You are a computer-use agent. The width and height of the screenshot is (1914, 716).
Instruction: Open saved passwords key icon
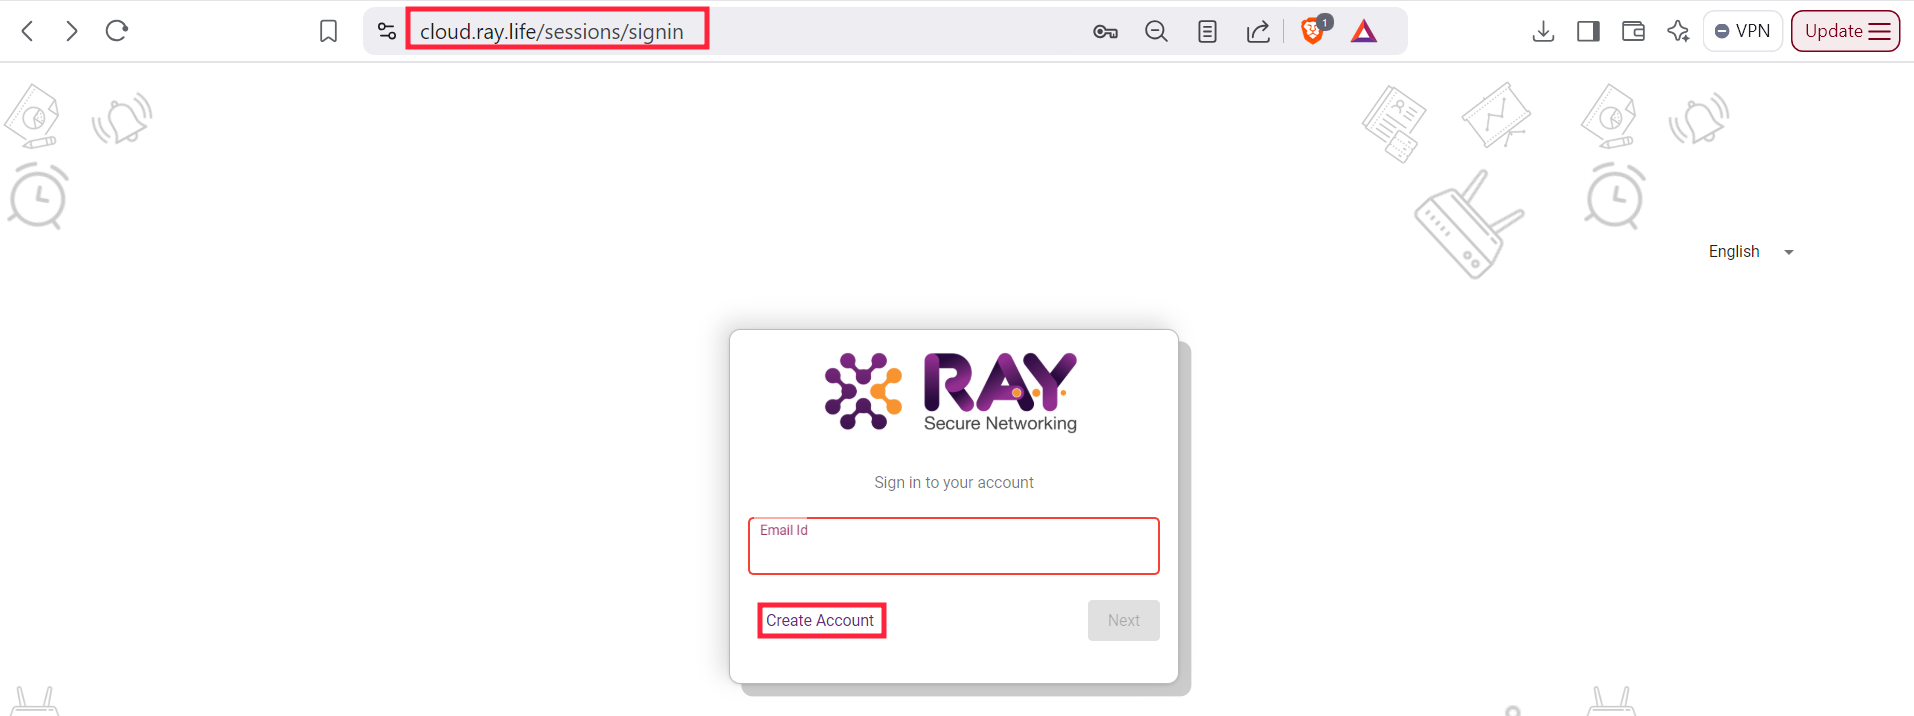(x=1105, y=32)
